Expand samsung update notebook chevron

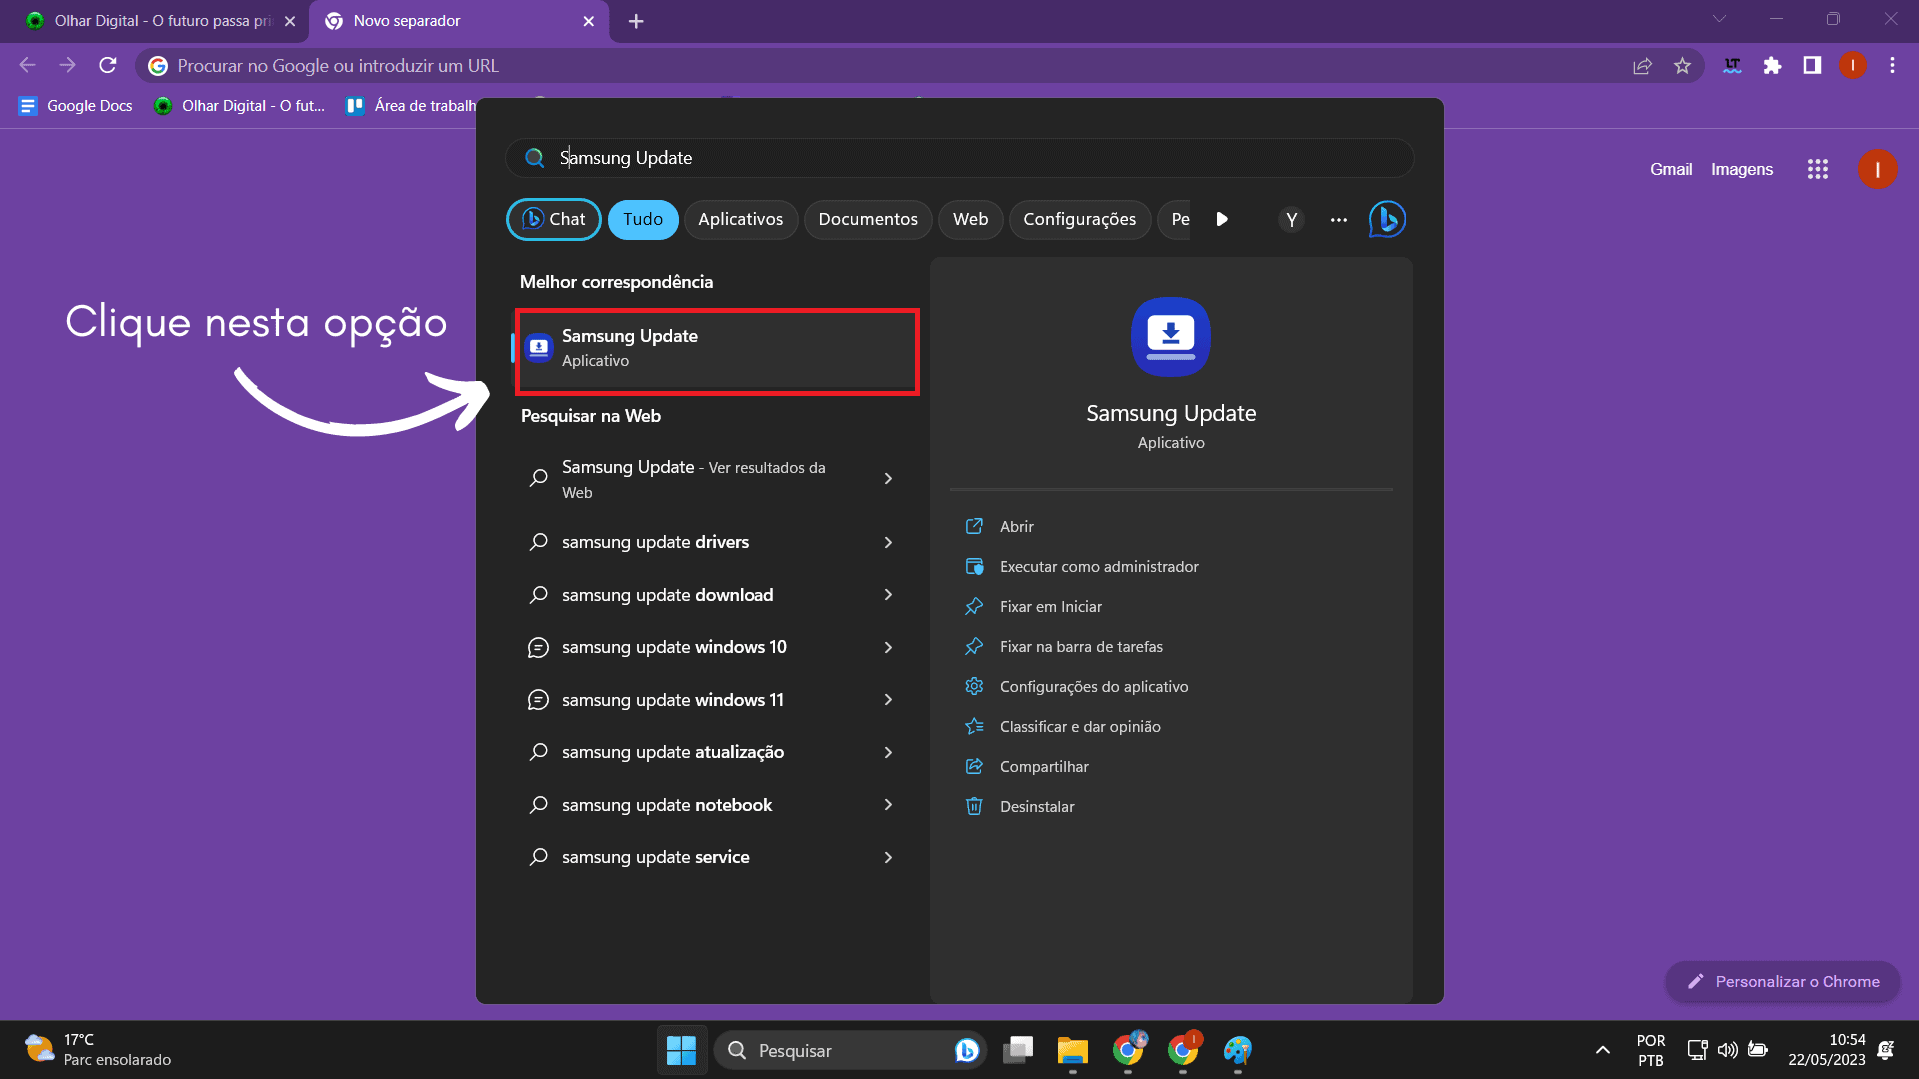click(888, 805)
